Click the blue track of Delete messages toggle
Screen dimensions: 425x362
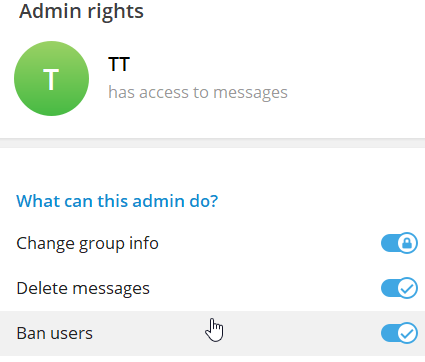point(389,288)
